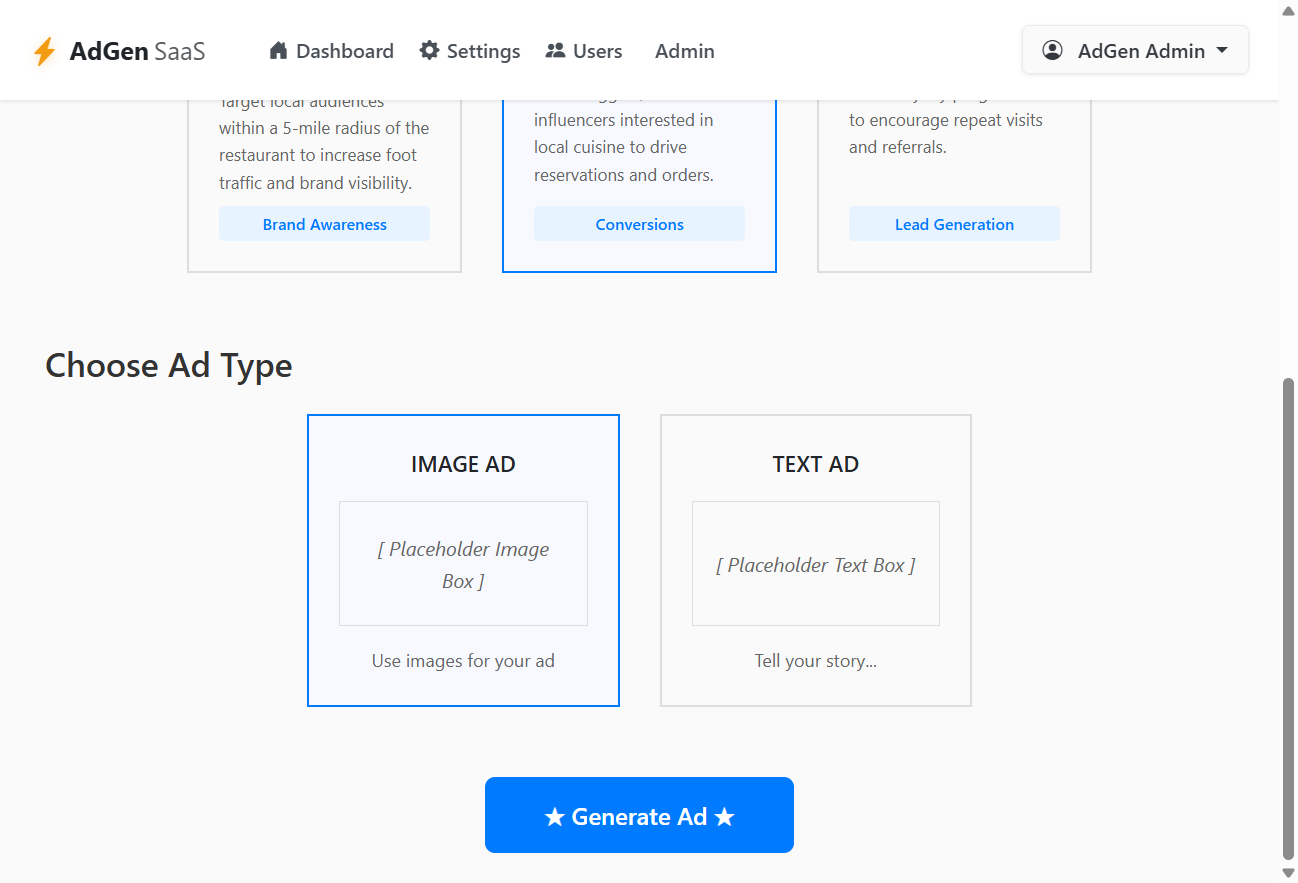Click the Conversions tag label

[x=639, y=224]
